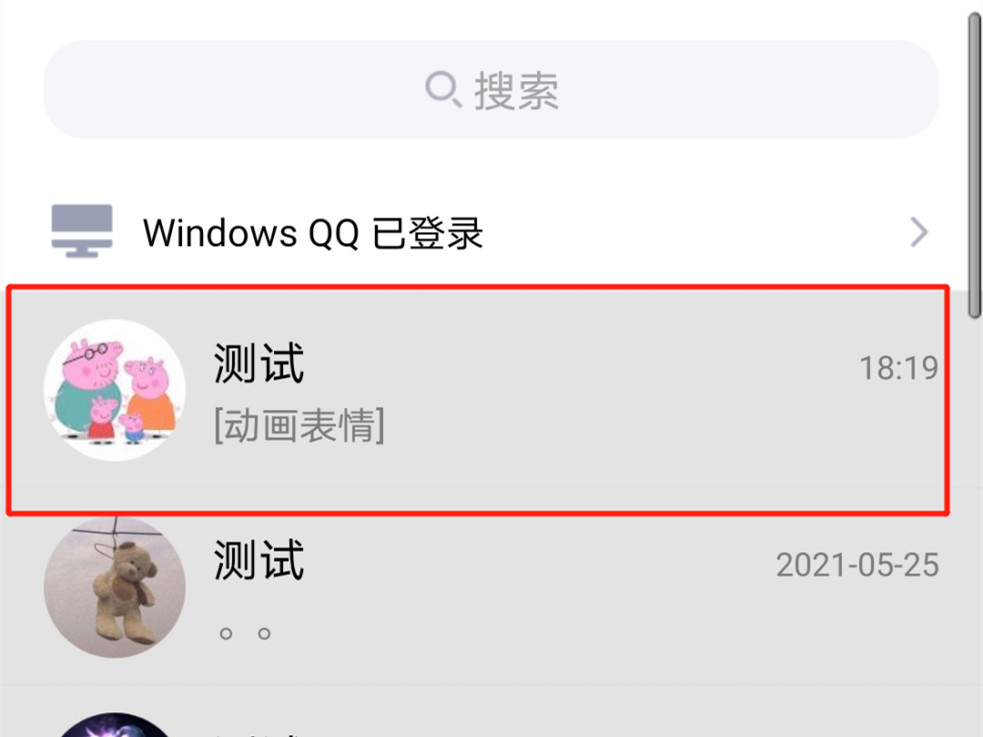
Task: Select the red-outlined conversation row
Action: [478, 400]
